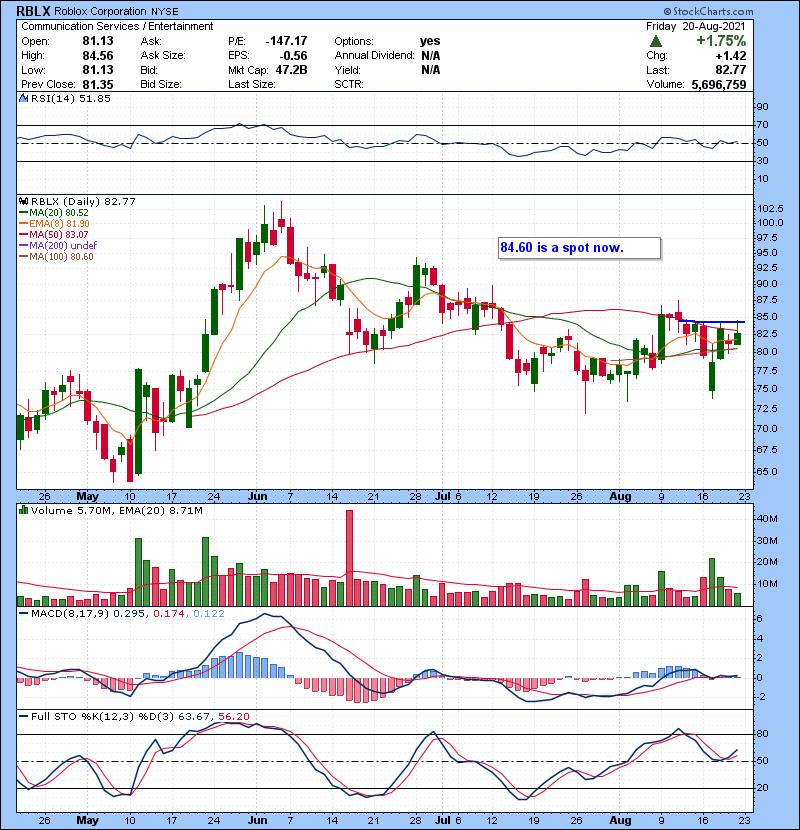Select the MA(20) 80.52 legend entry
This screenshot has height=830, width=800.
click(x=54, y=212)
